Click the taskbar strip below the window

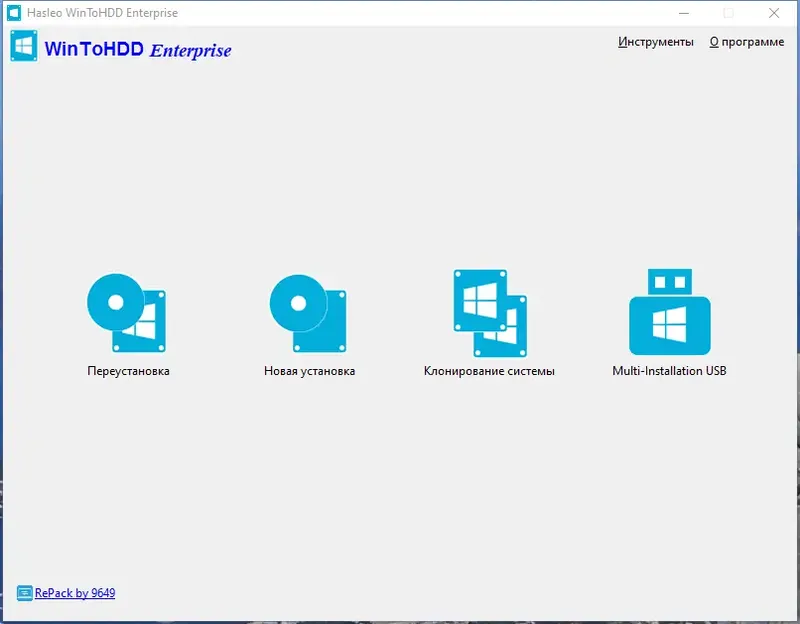(x=400, y=618)
